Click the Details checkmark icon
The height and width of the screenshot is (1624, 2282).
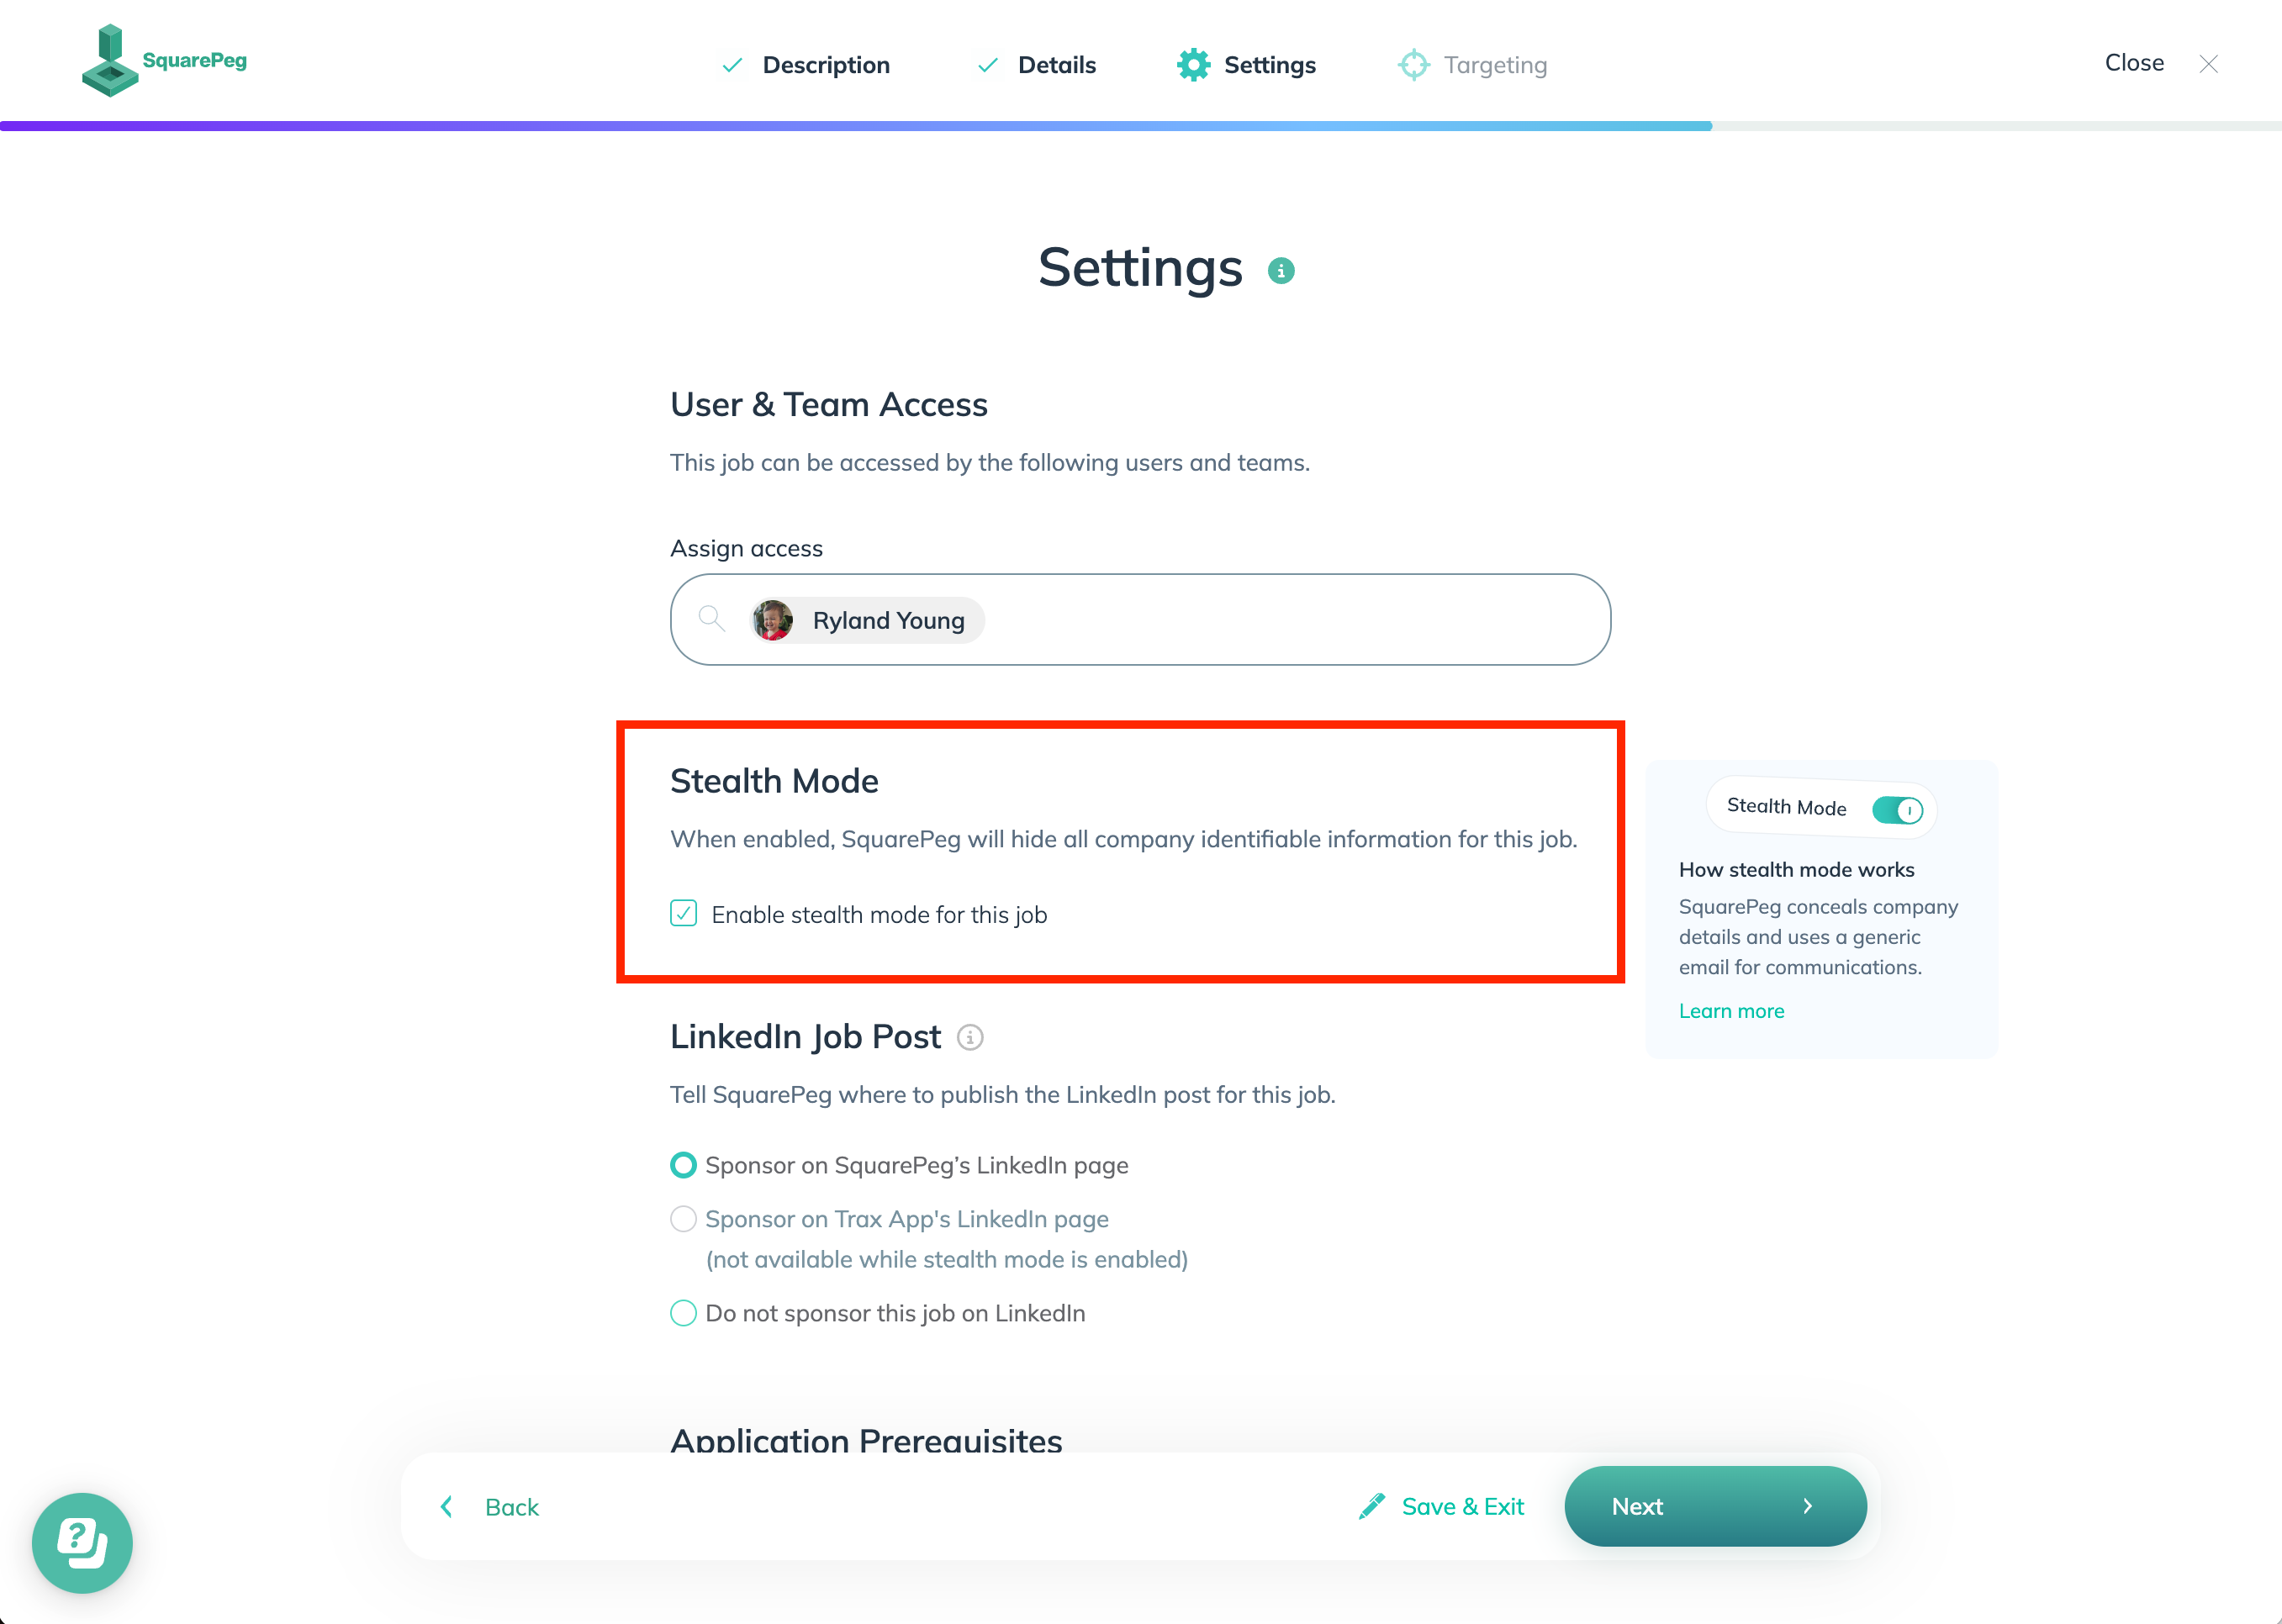(x=988, y=65)
